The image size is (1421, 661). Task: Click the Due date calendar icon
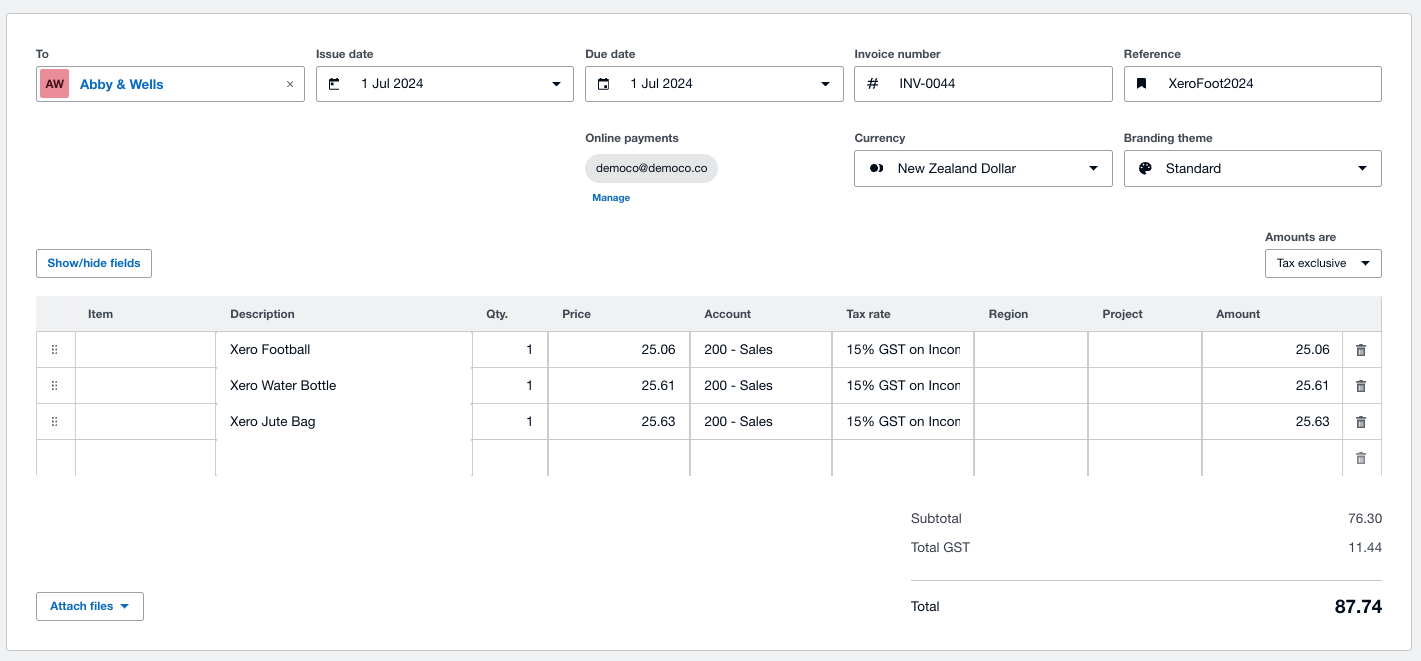click(603, 84)
